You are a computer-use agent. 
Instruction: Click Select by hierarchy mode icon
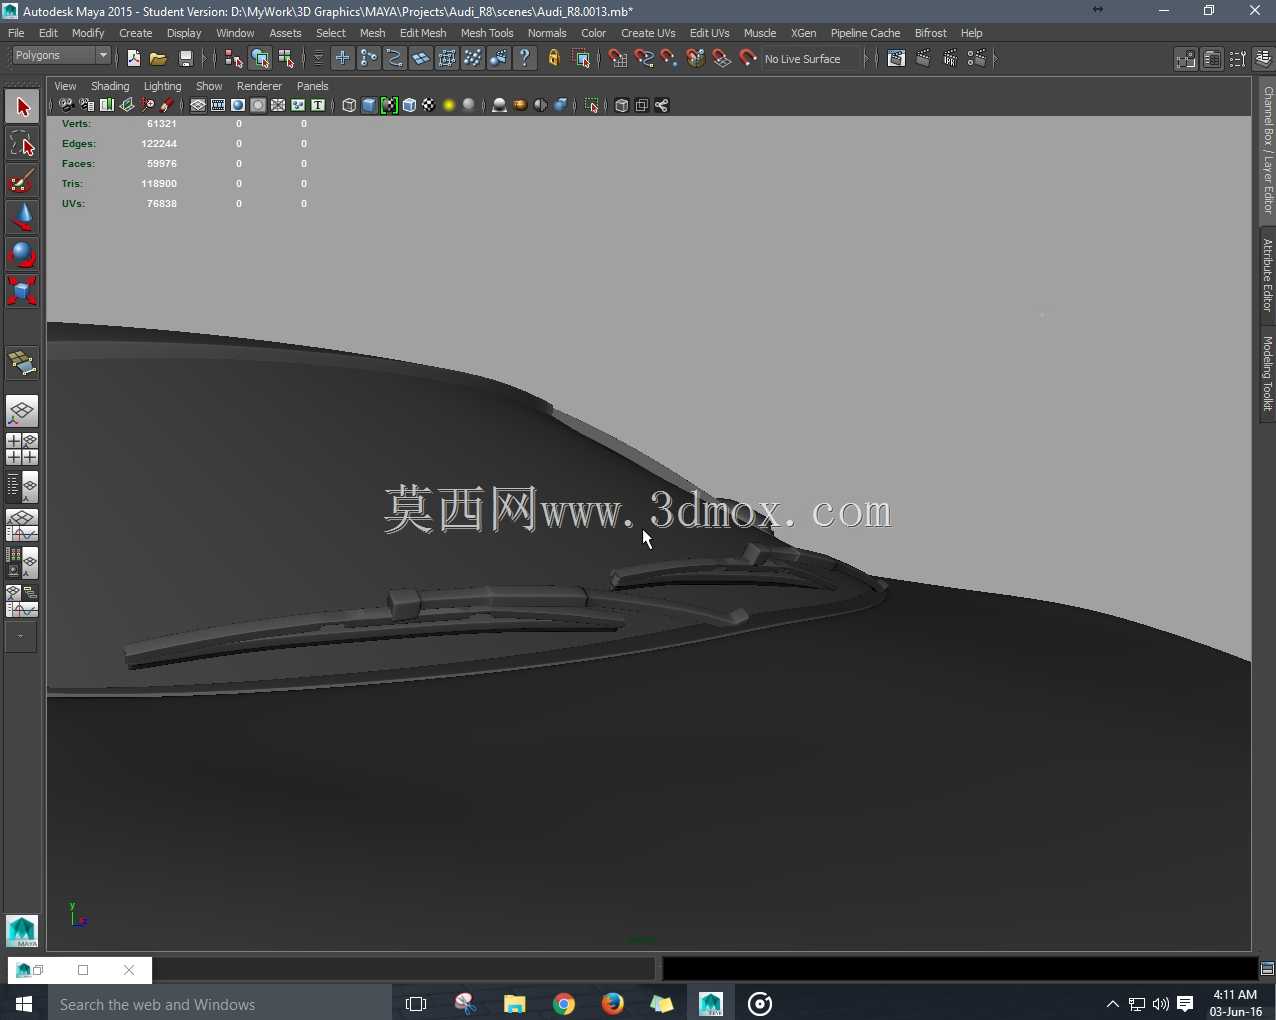click(x=234, y=59)
